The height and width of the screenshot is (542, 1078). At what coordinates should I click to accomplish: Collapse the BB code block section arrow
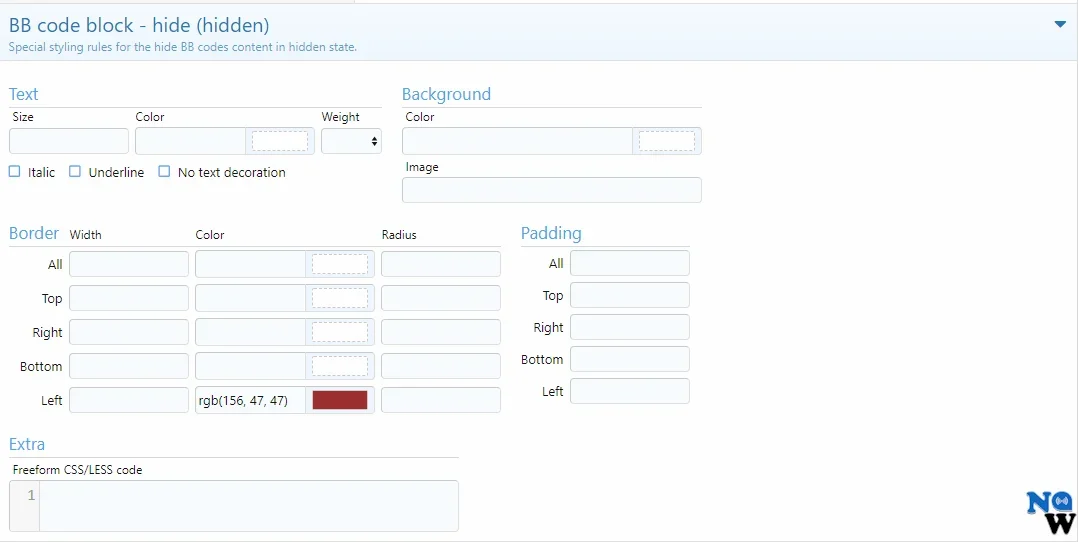1060,25
